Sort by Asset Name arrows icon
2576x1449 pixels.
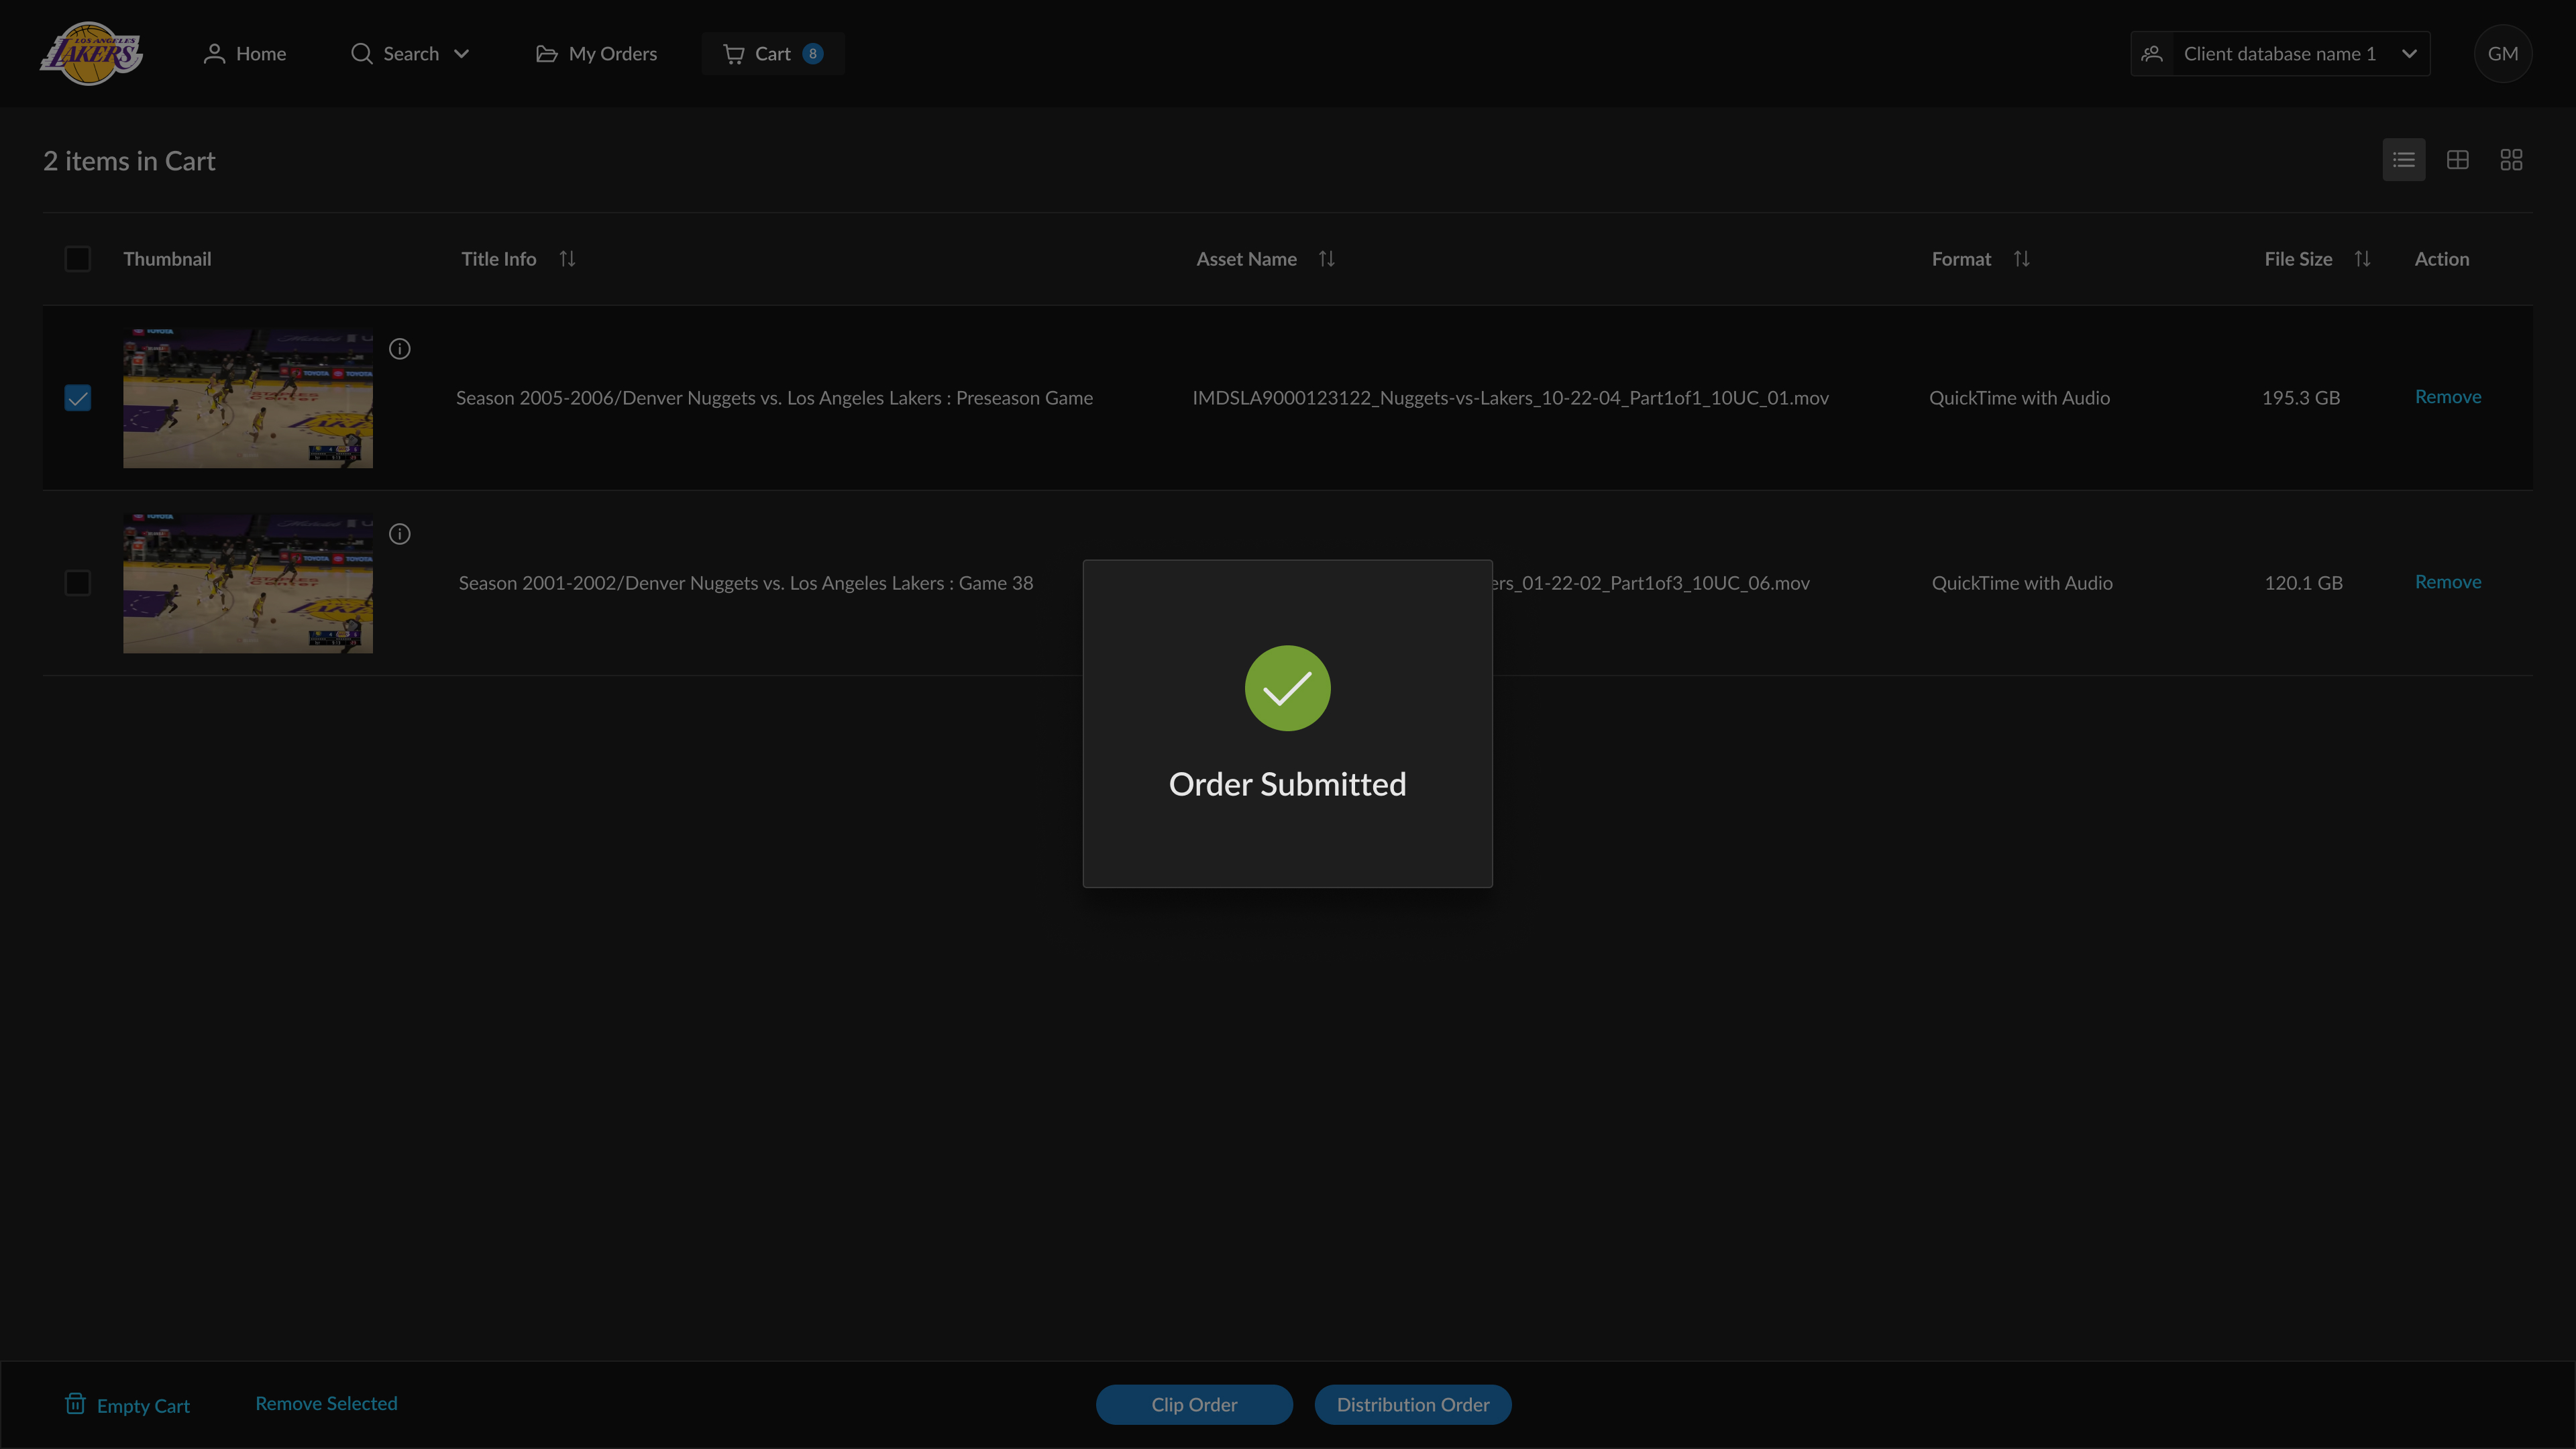point(1327,259)
